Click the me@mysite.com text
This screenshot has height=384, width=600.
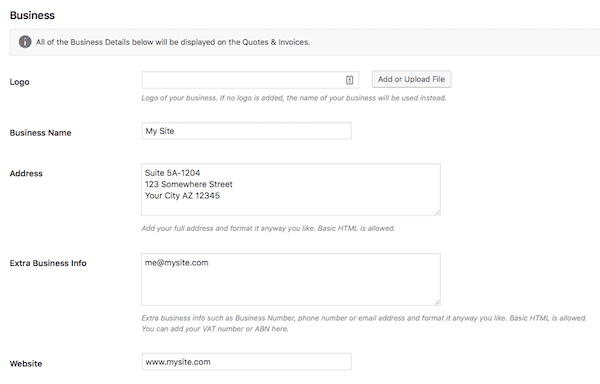[x=176, y=263]
